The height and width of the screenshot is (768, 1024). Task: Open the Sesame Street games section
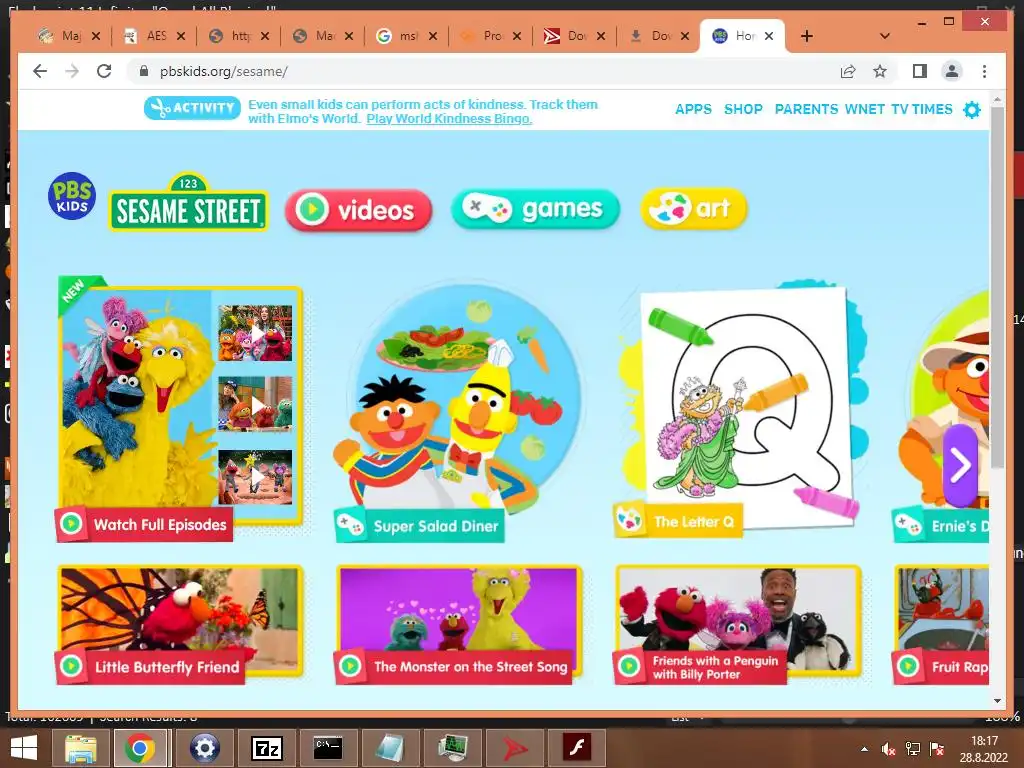tap(535, 209)
